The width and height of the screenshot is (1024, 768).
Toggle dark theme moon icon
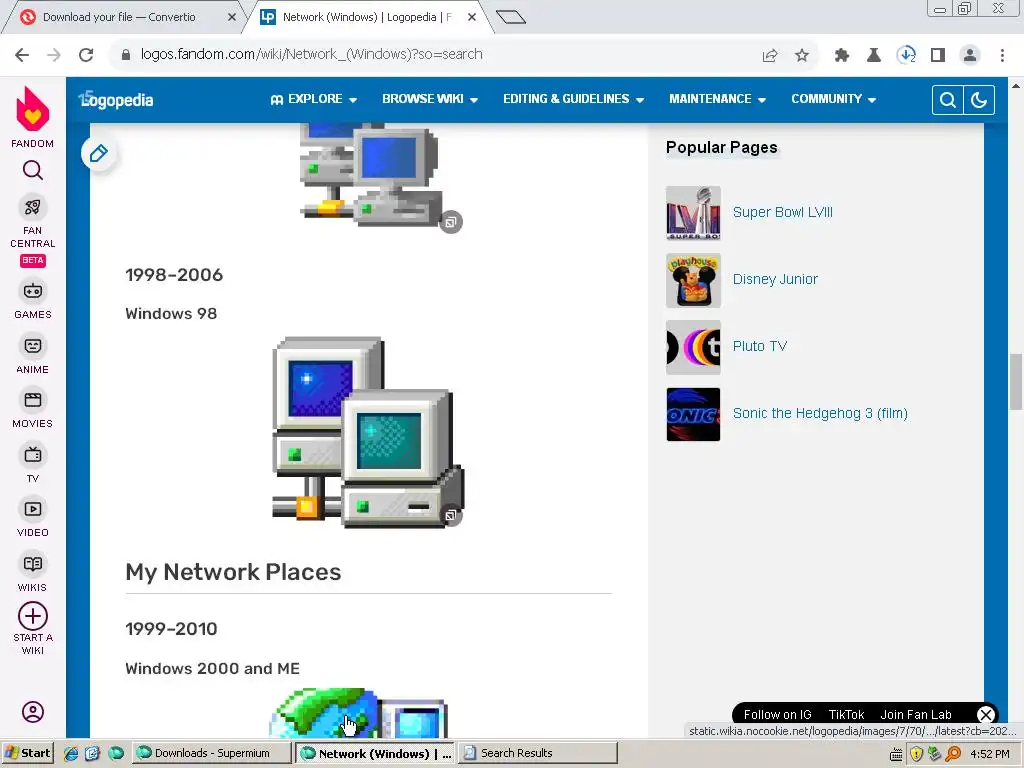click(978, 100)
